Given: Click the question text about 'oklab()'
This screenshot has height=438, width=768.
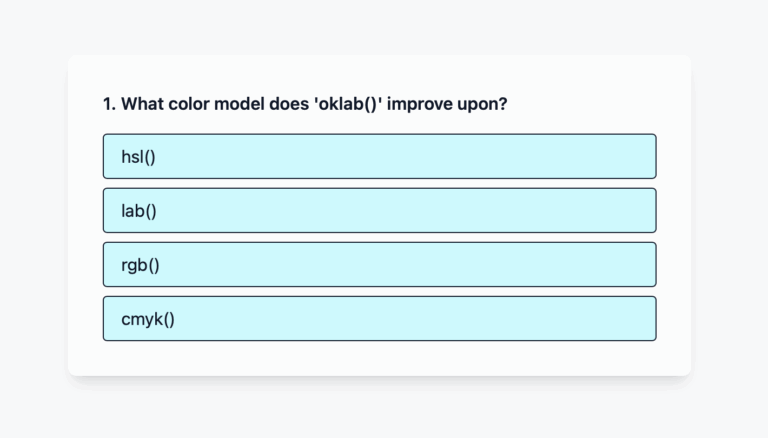Looking at the screenshot, I should coord(304,103).
